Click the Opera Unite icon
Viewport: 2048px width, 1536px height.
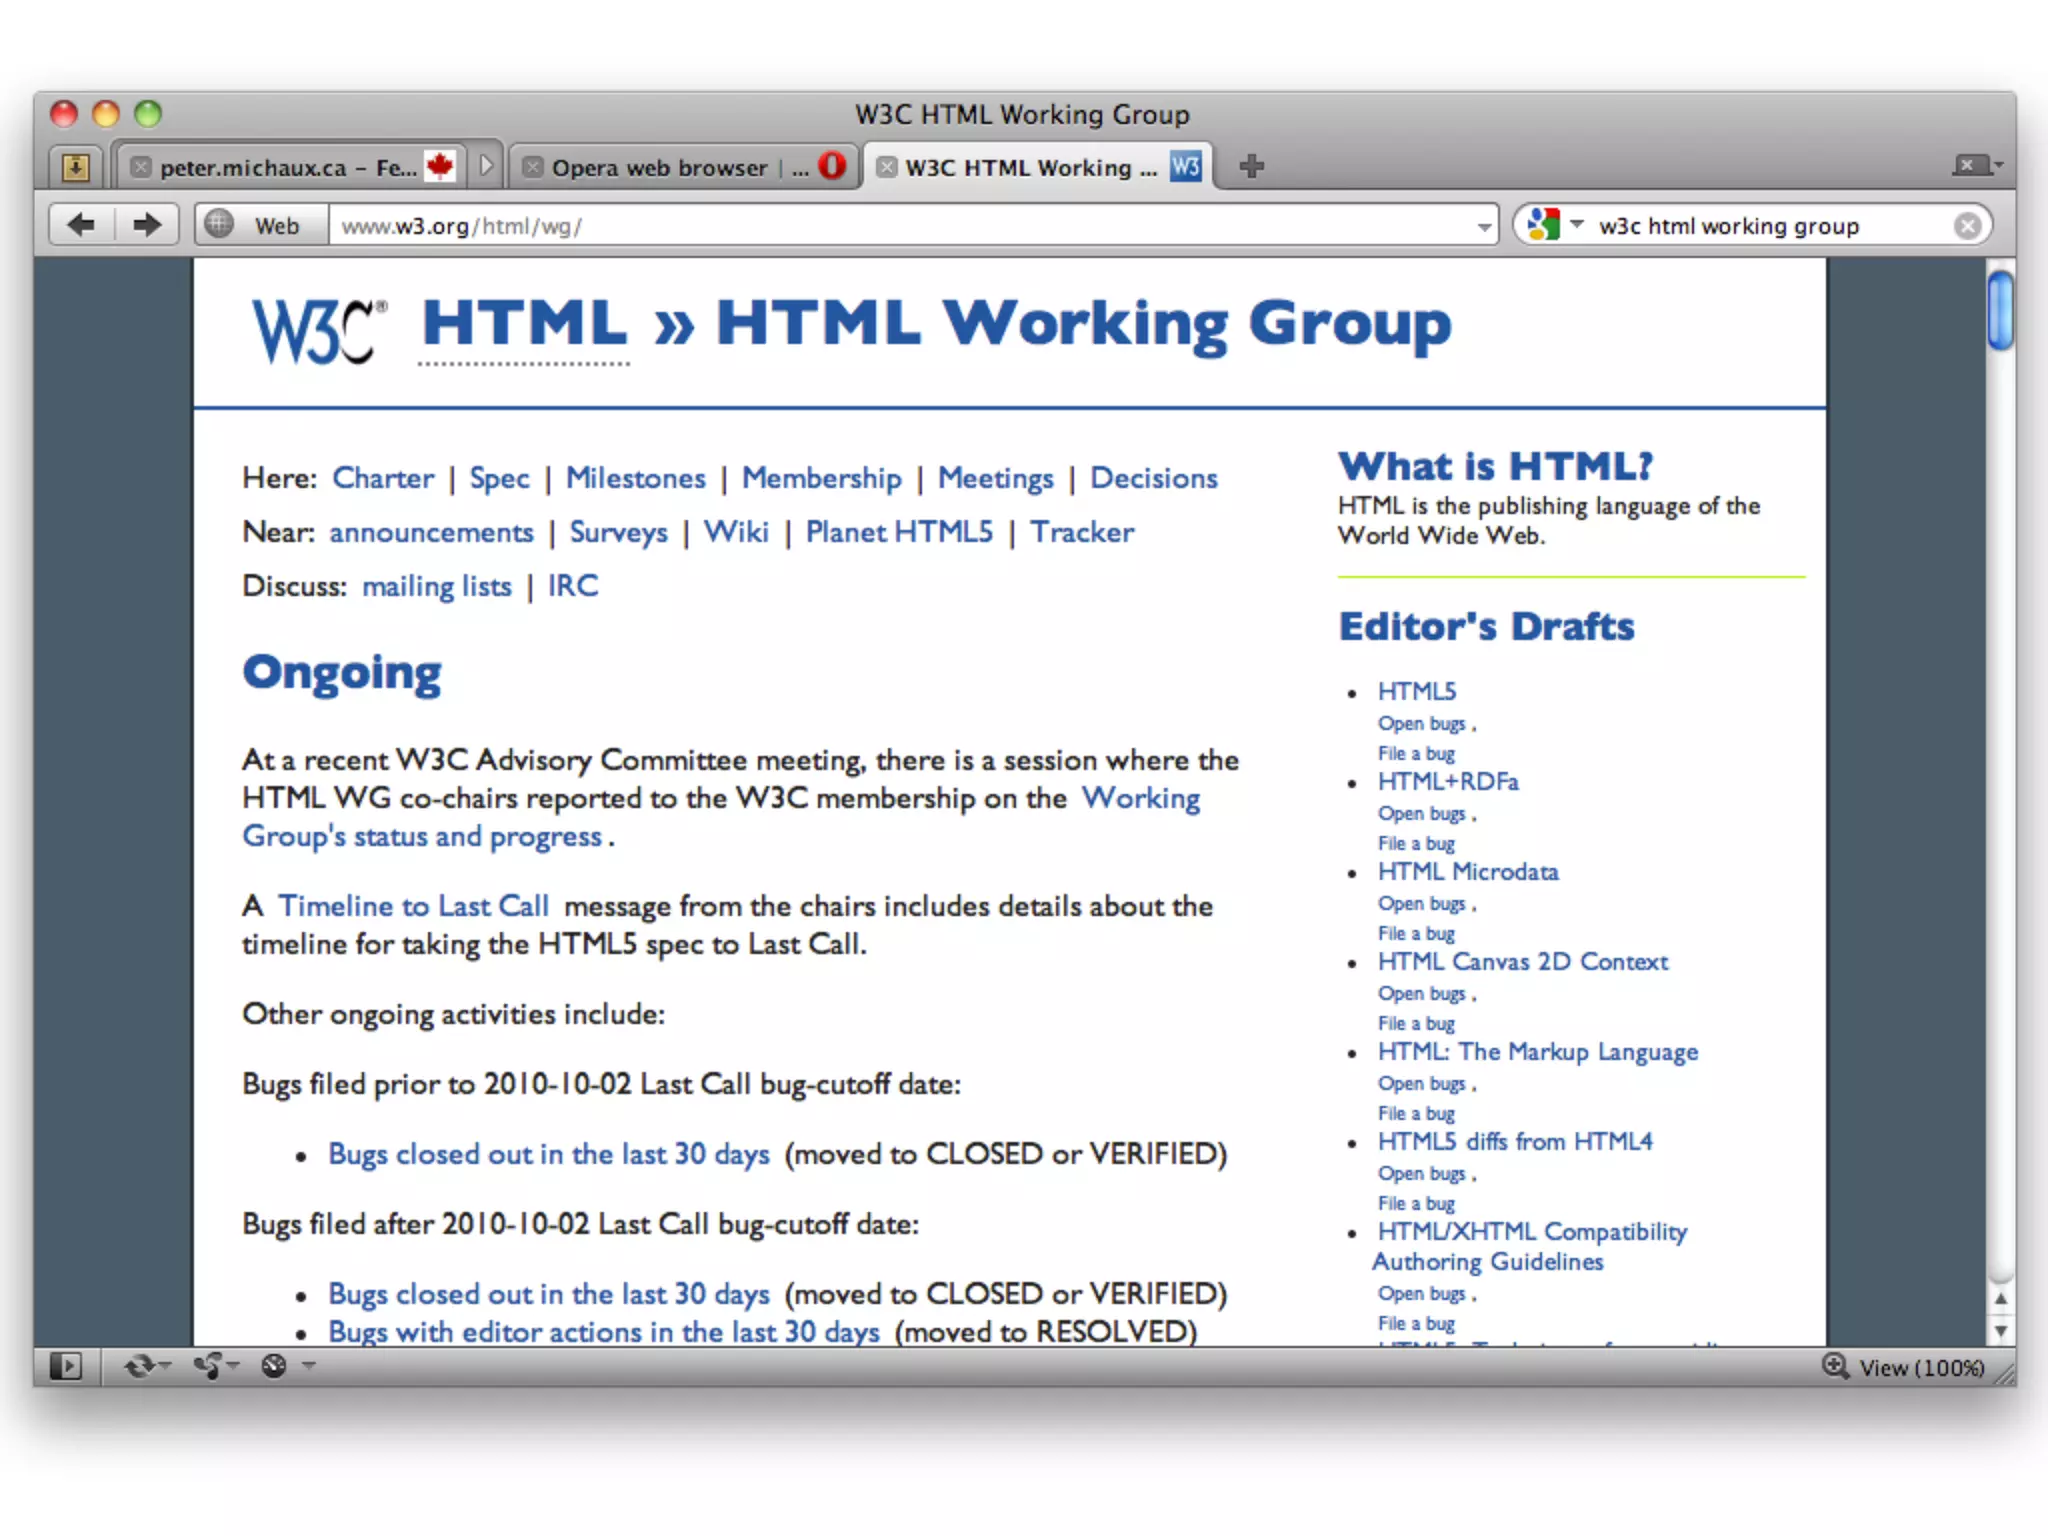[210, 1366]
